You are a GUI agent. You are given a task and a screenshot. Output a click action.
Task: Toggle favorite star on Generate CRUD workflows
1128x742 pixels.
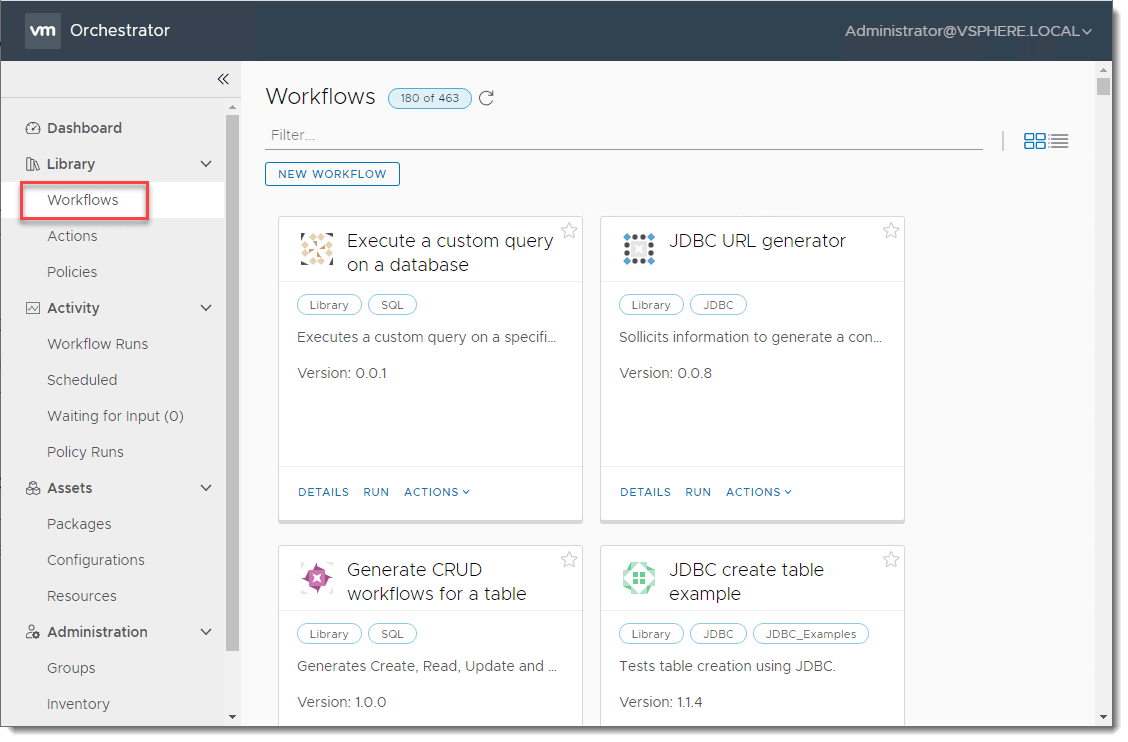pos(569,560)
